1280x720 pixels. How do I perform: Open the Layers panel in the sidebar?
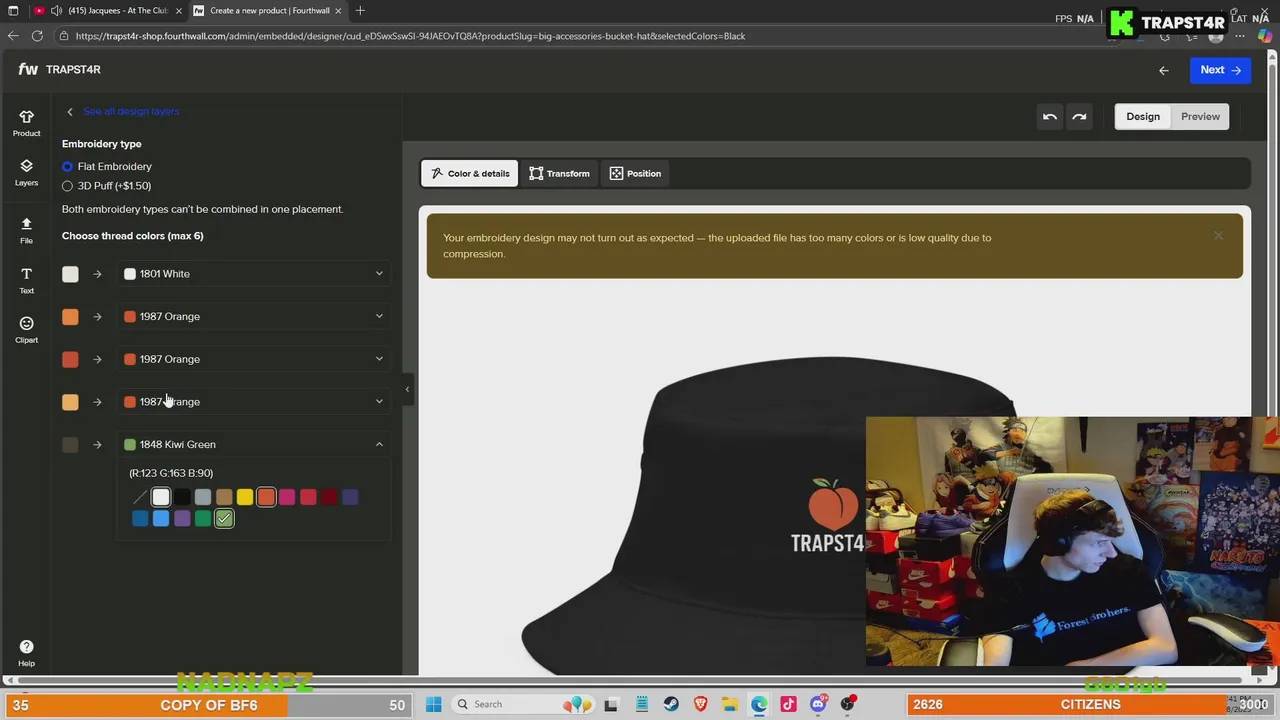point(26,173)
